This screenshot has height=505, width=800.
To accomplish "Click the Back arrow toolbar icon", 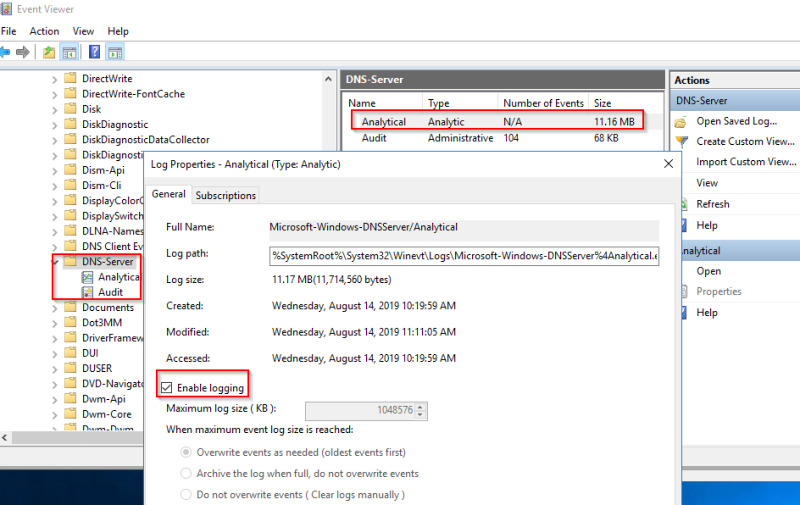I will [x=5, y=52].
